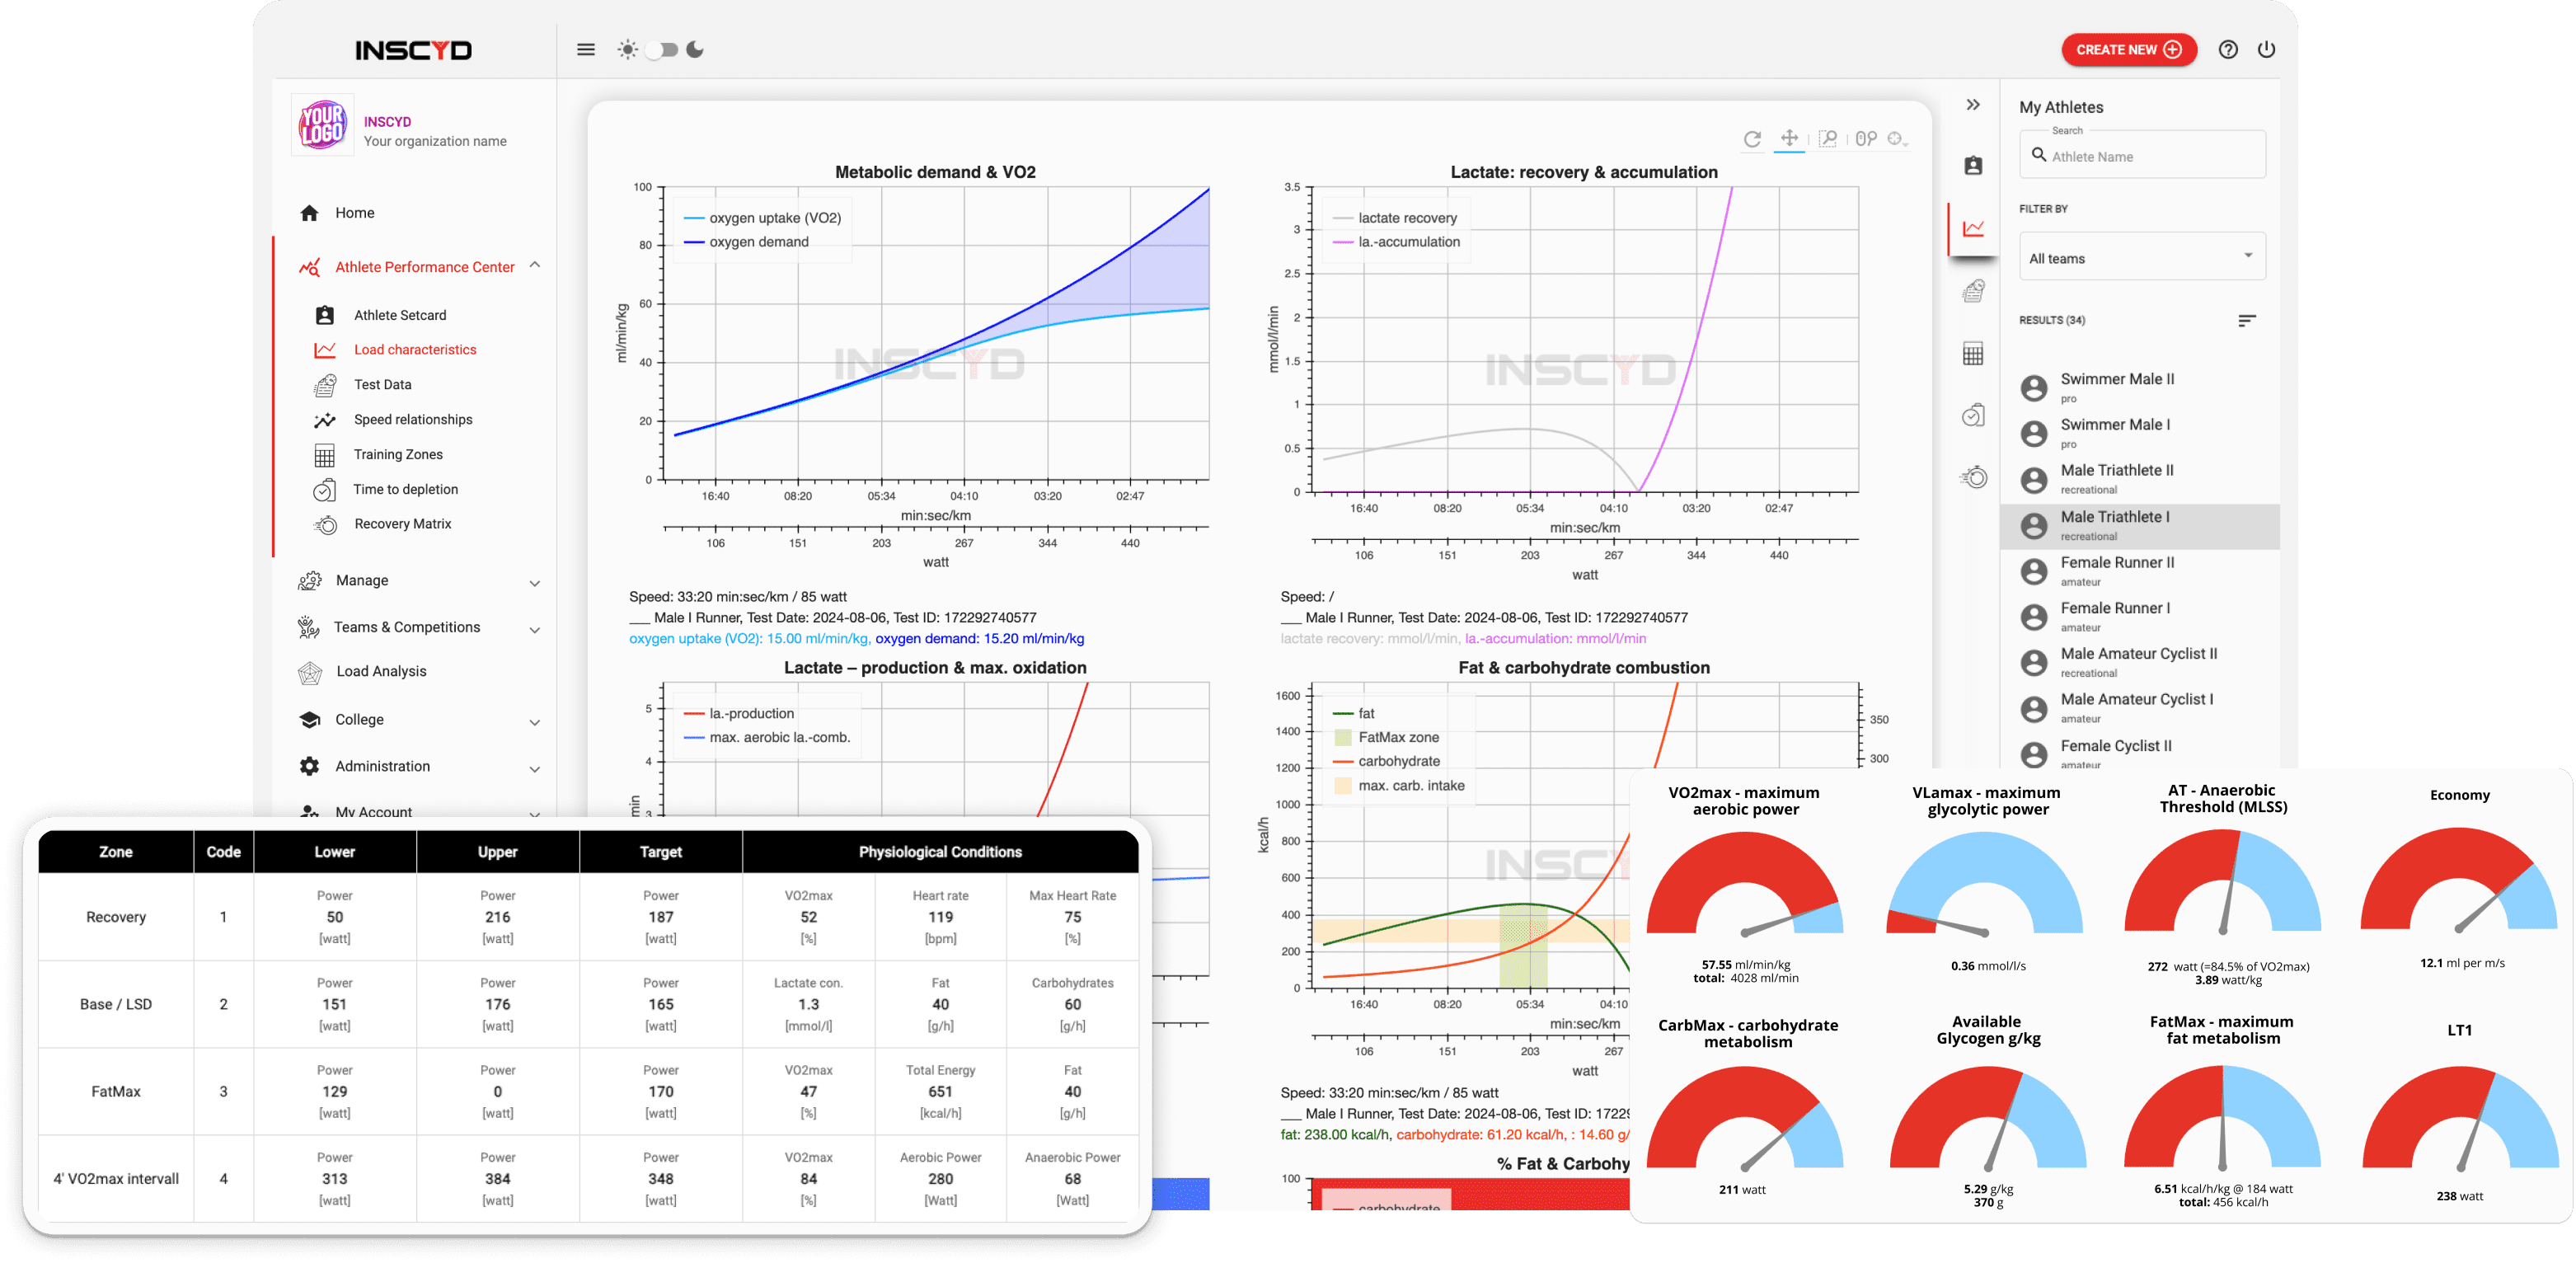Click the Athlete Name search field

2142,156
